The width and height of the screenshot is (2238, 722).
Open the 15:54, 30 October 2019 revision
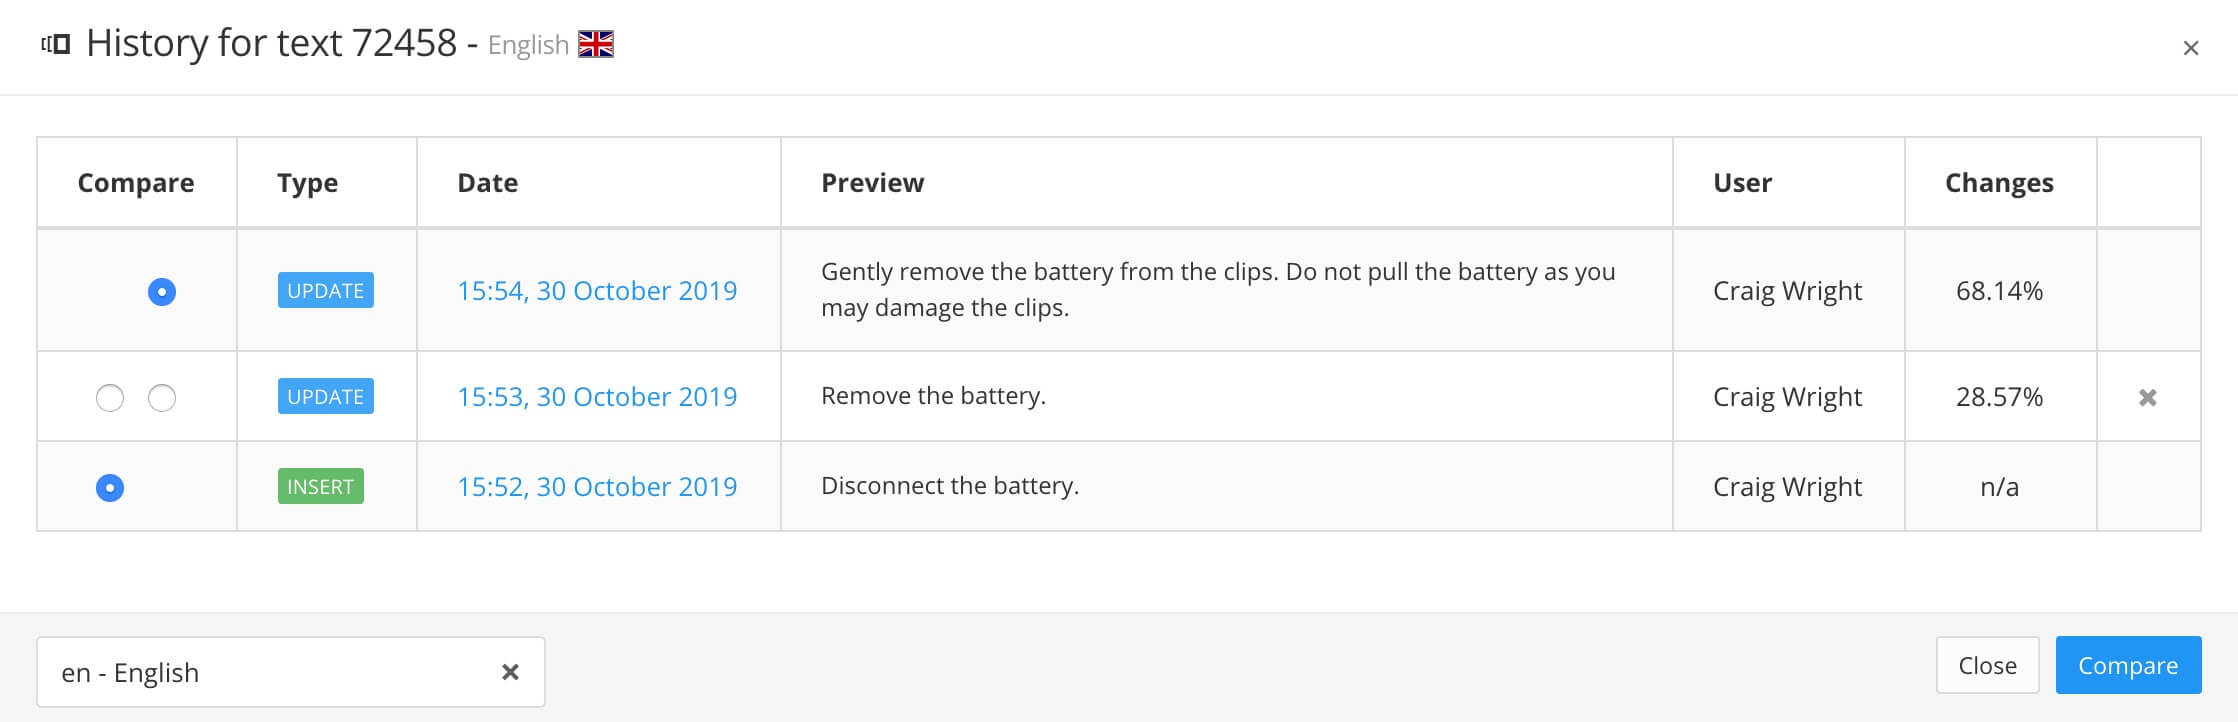597,291
